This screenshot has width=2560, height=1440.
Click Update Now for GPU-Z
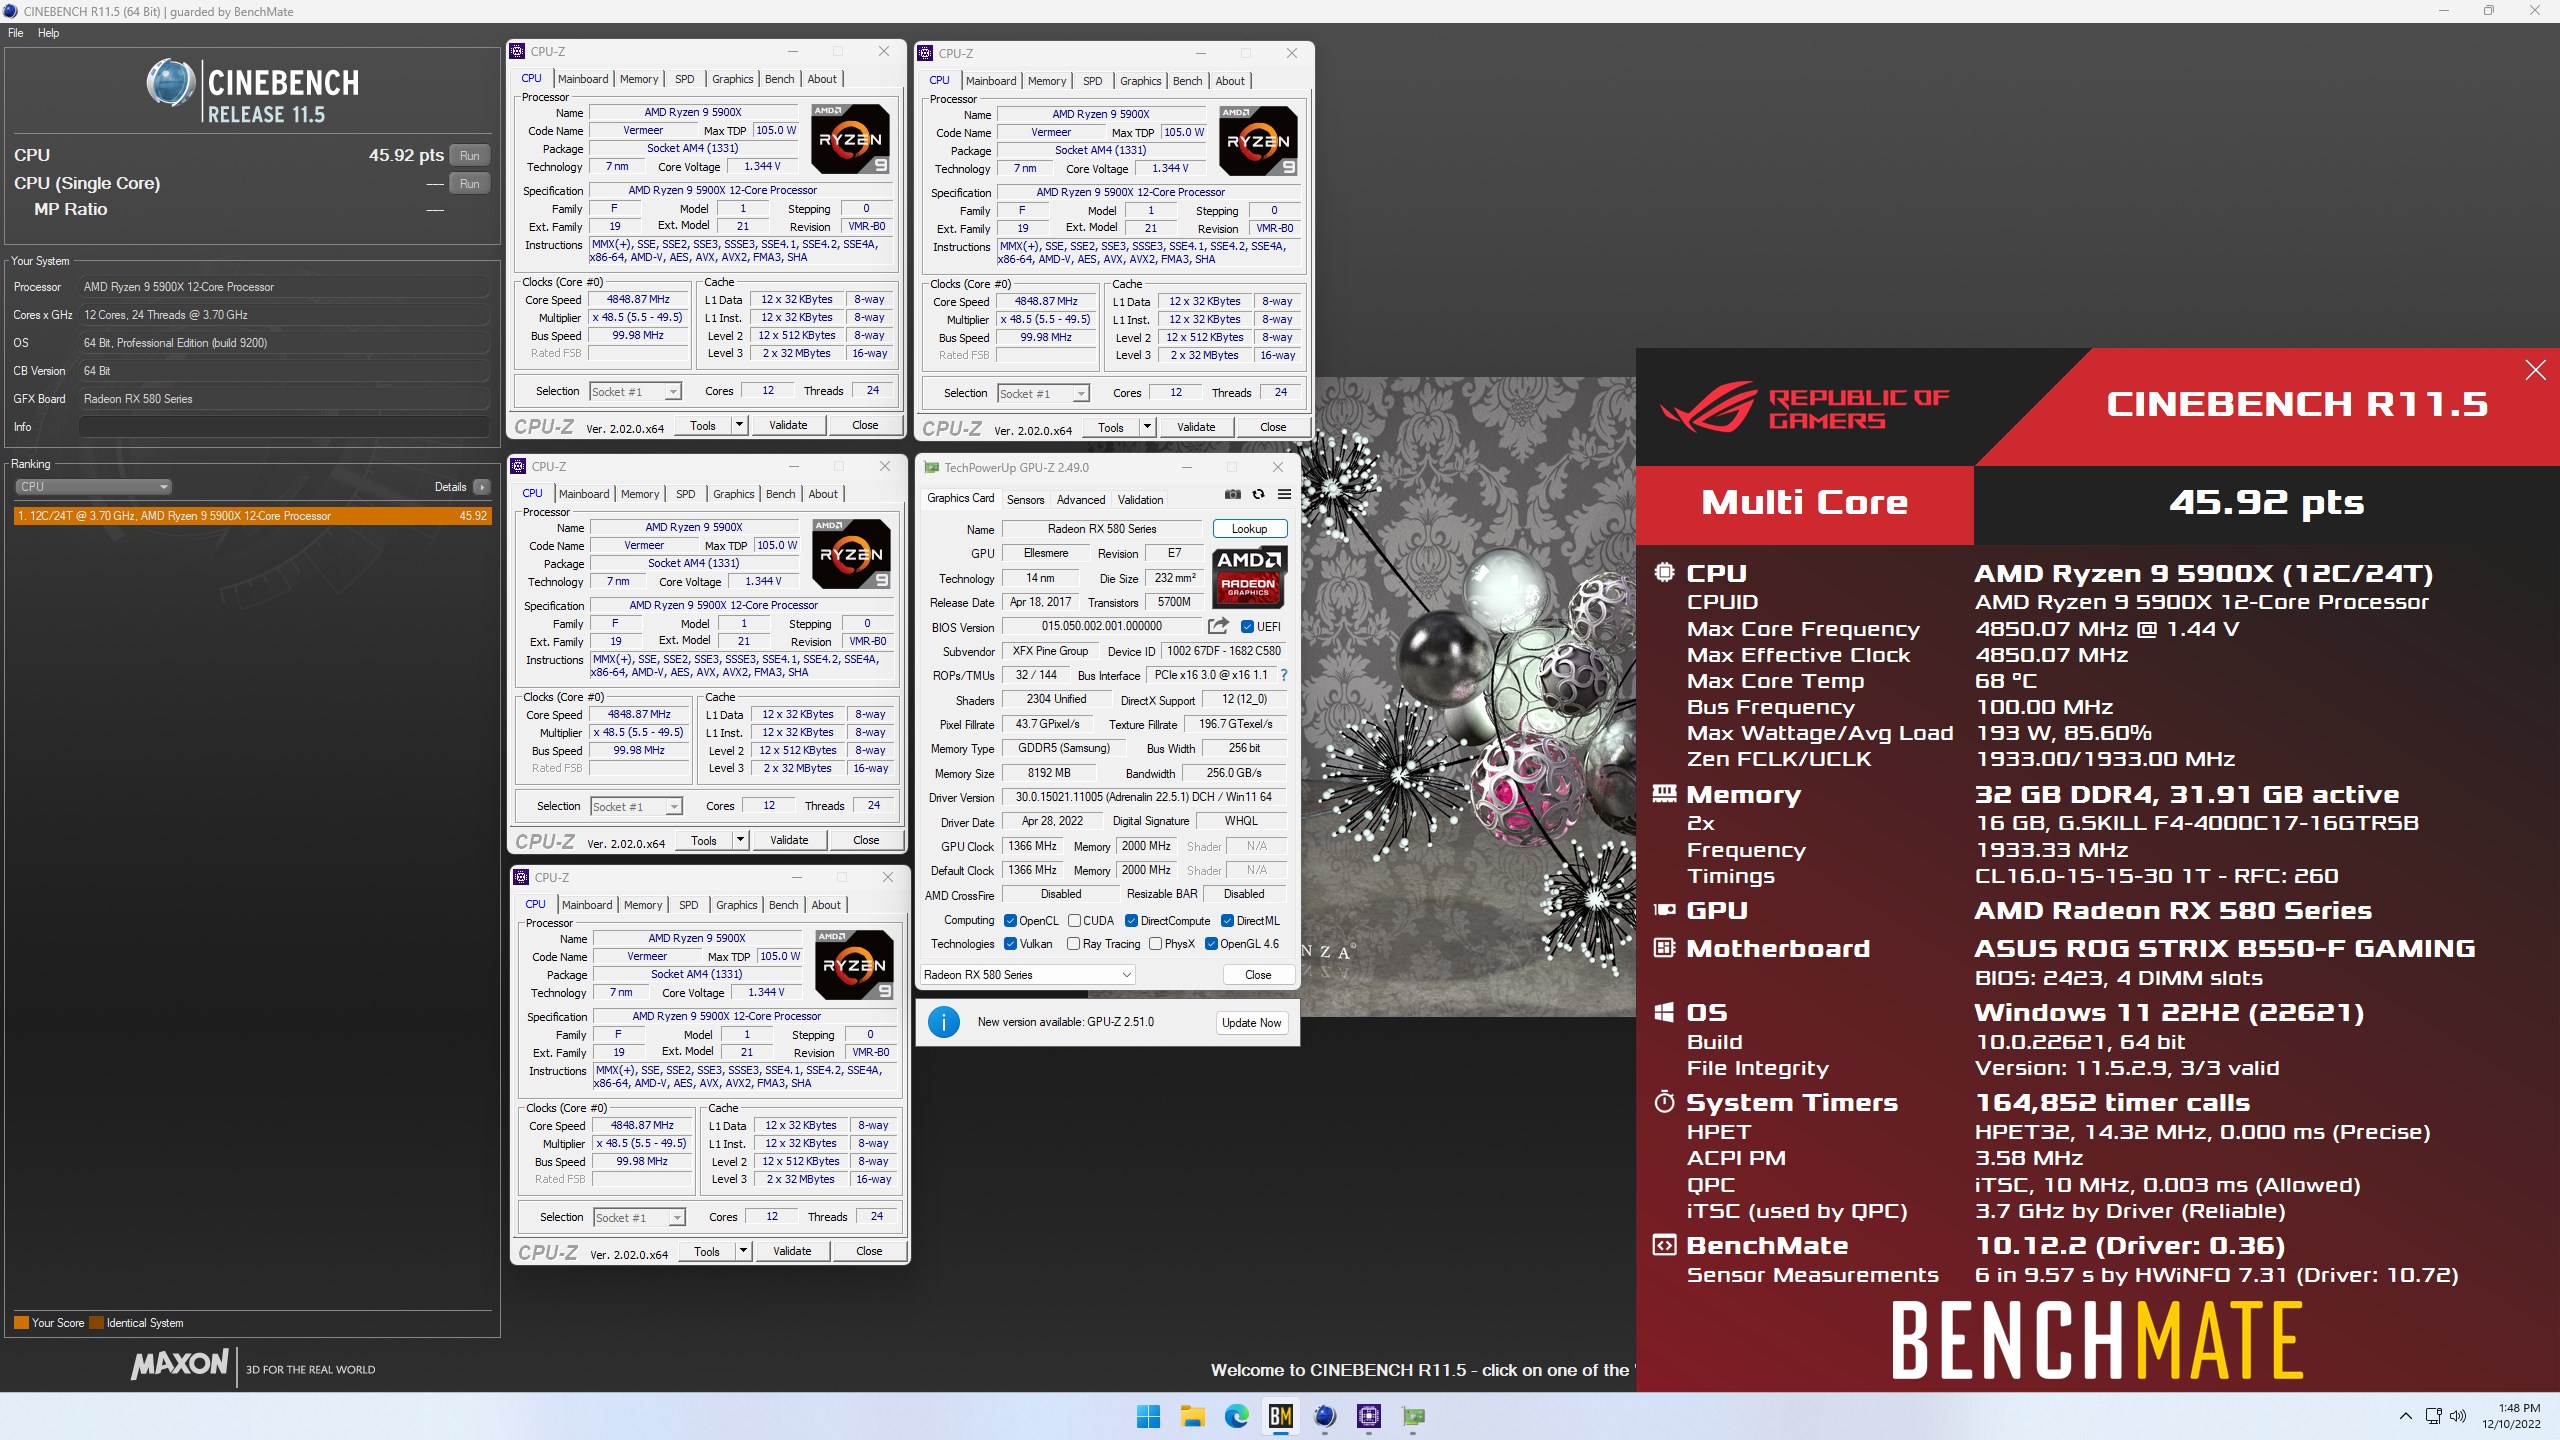[1251, 1023]
